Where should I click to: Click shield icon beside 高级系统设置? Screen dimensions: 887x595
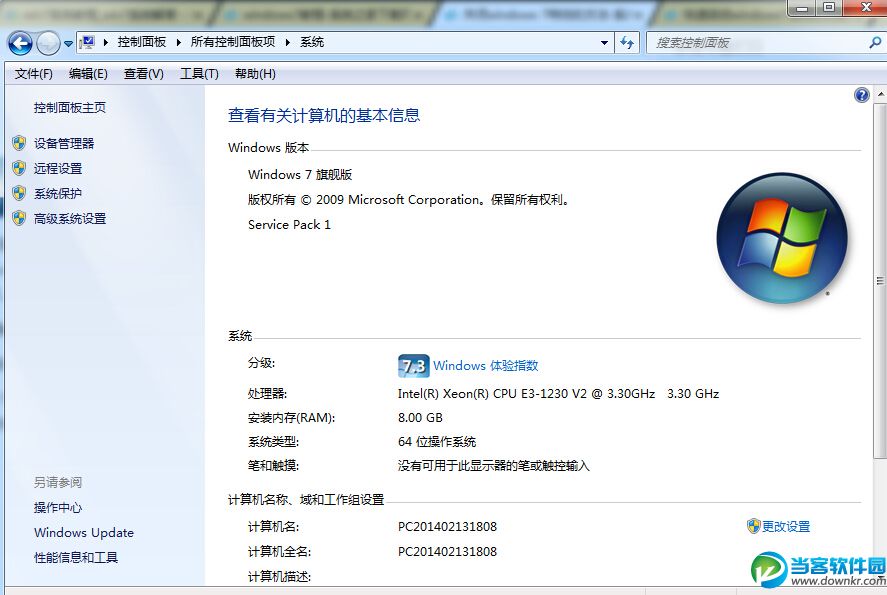coord(19,218)
